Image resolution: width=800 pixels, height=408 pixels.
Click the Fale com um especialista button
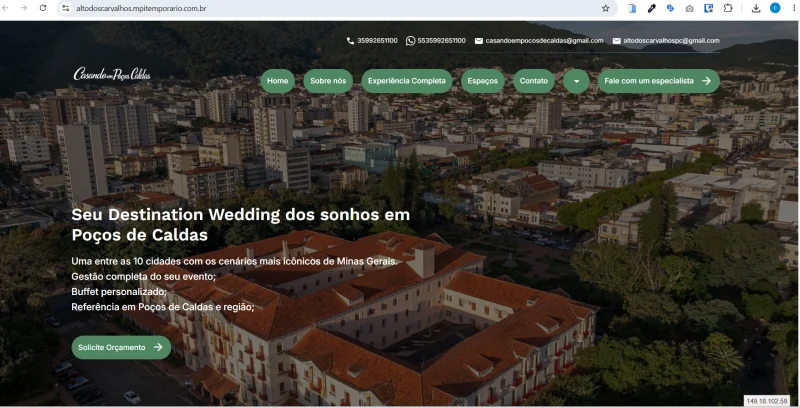tap(659, 81)
